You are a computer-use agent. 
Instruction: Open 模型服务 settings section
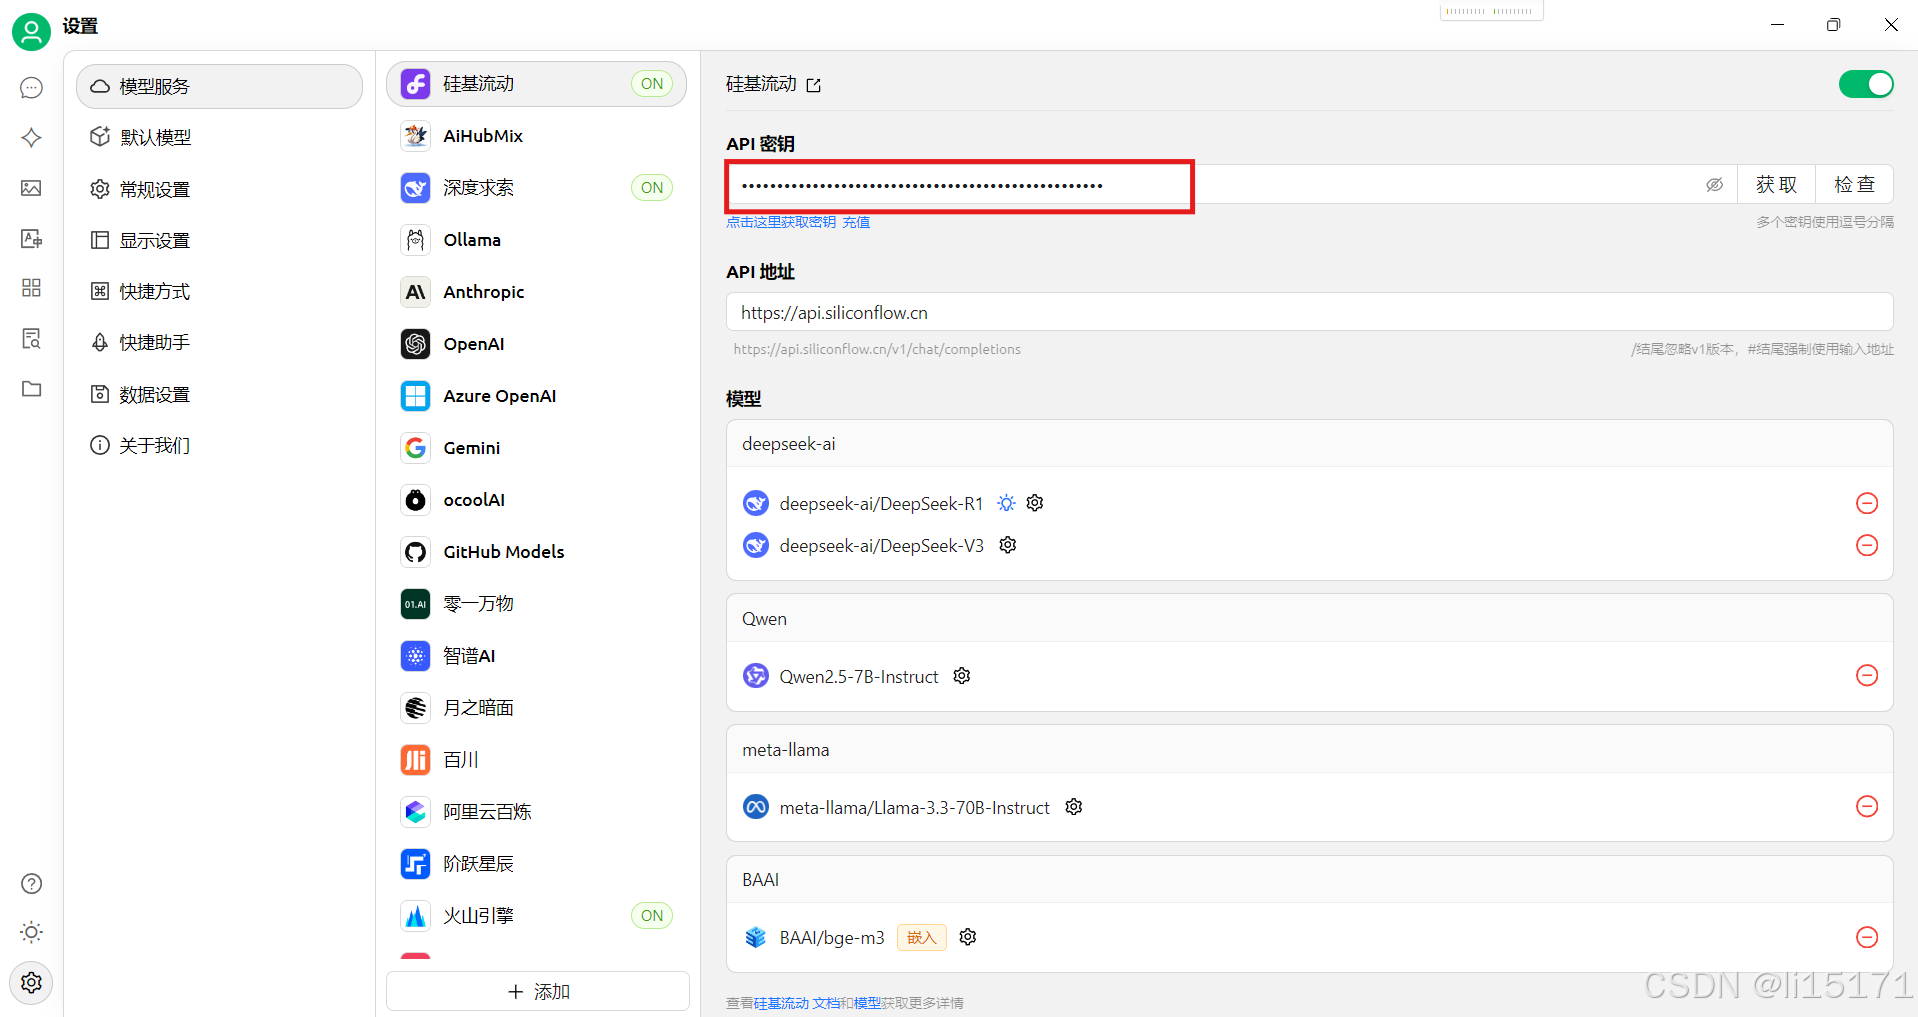click(219, 87)
